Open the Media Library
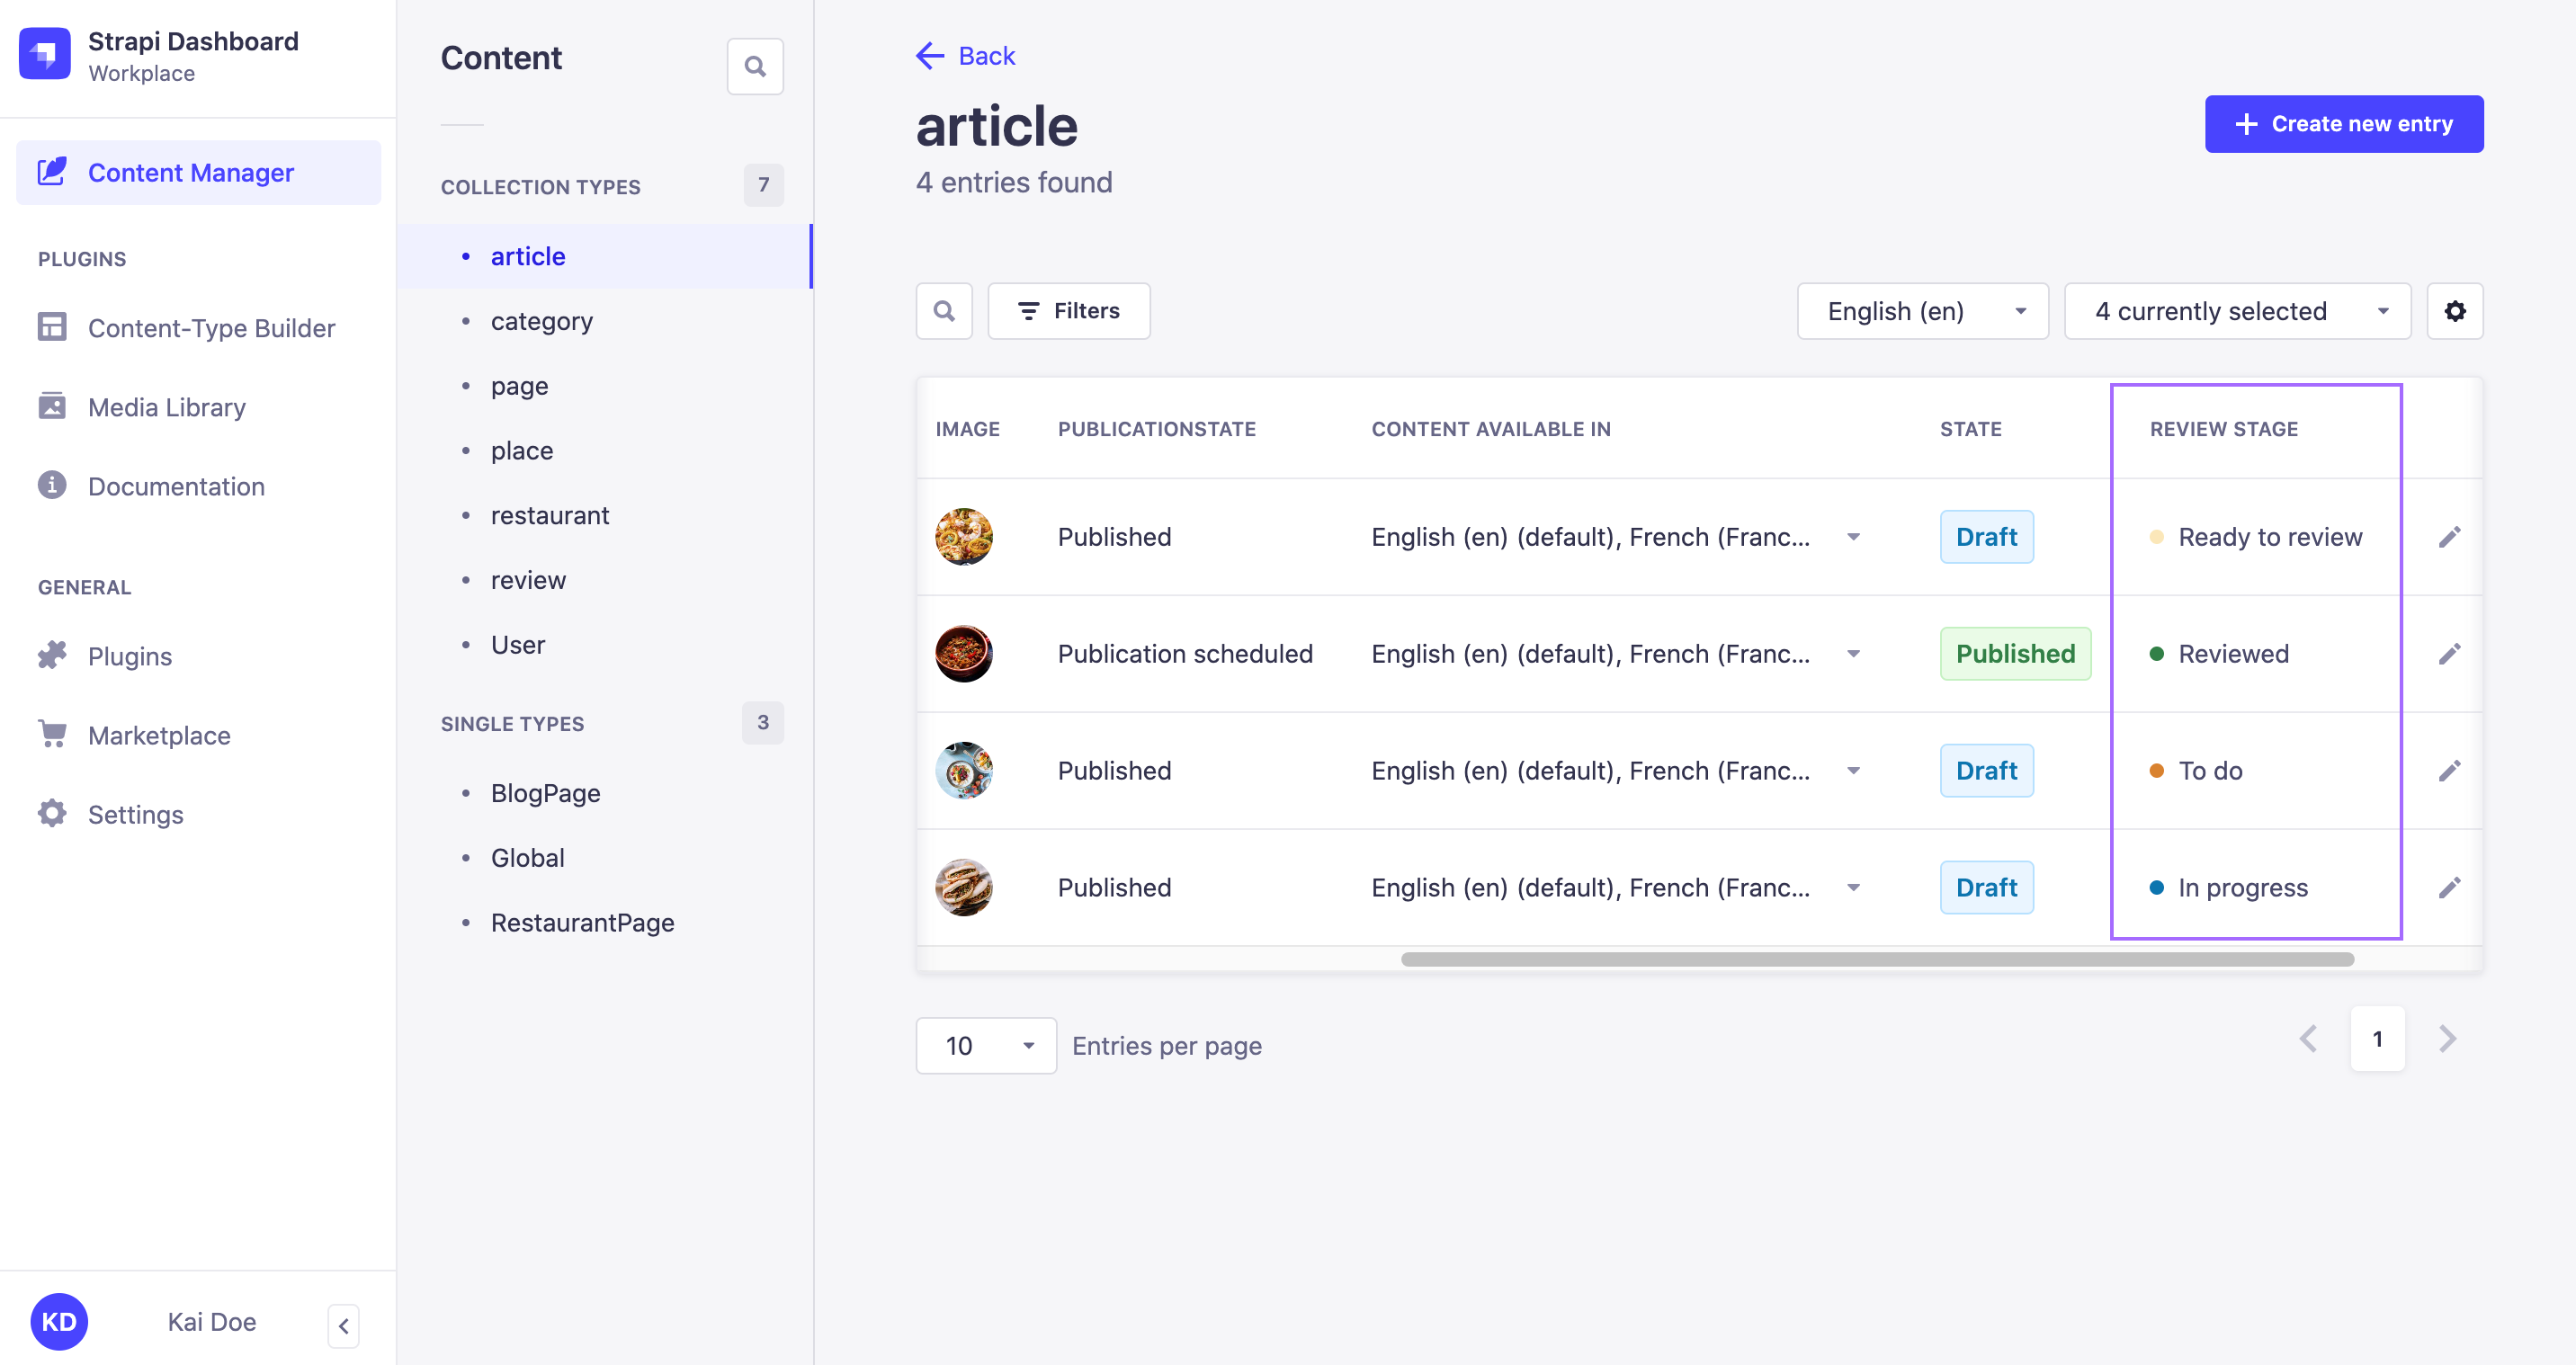 click(166, 407)
